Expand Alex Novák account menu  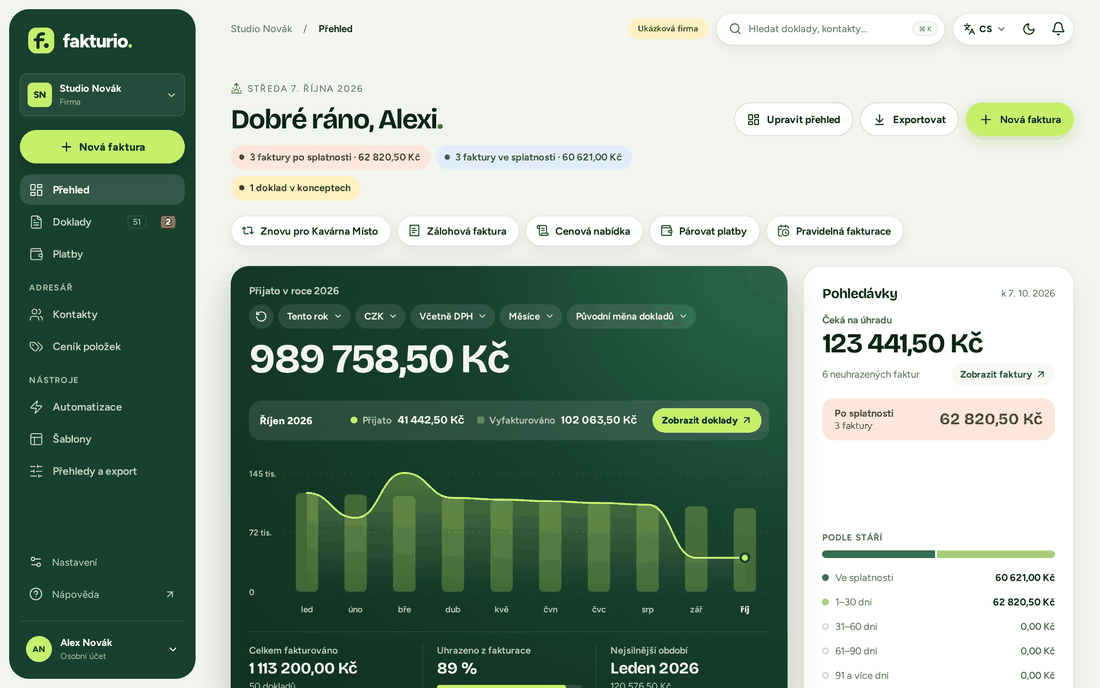coord(102,649)
